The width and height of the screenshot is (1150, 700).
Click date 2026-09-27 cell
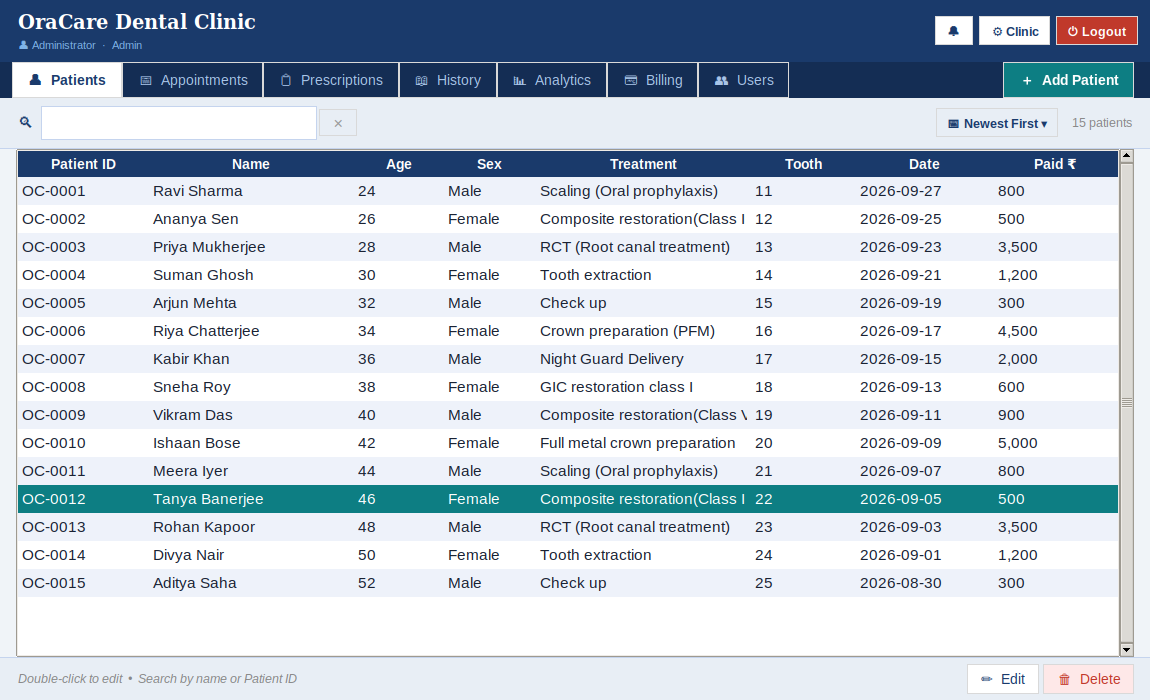[901, 191]
